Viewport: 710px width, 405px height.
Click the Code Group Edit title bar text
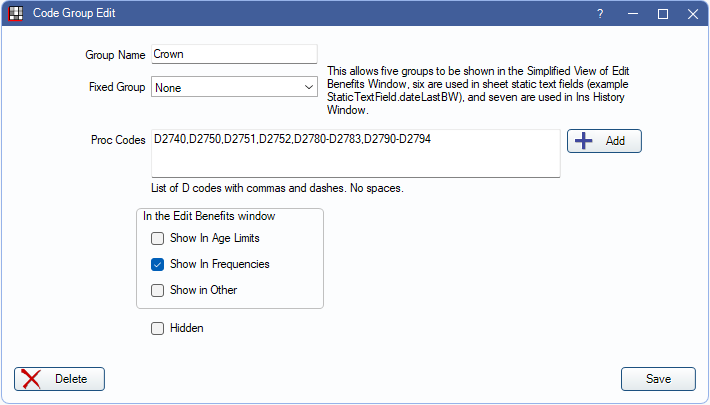click(73, 15)
